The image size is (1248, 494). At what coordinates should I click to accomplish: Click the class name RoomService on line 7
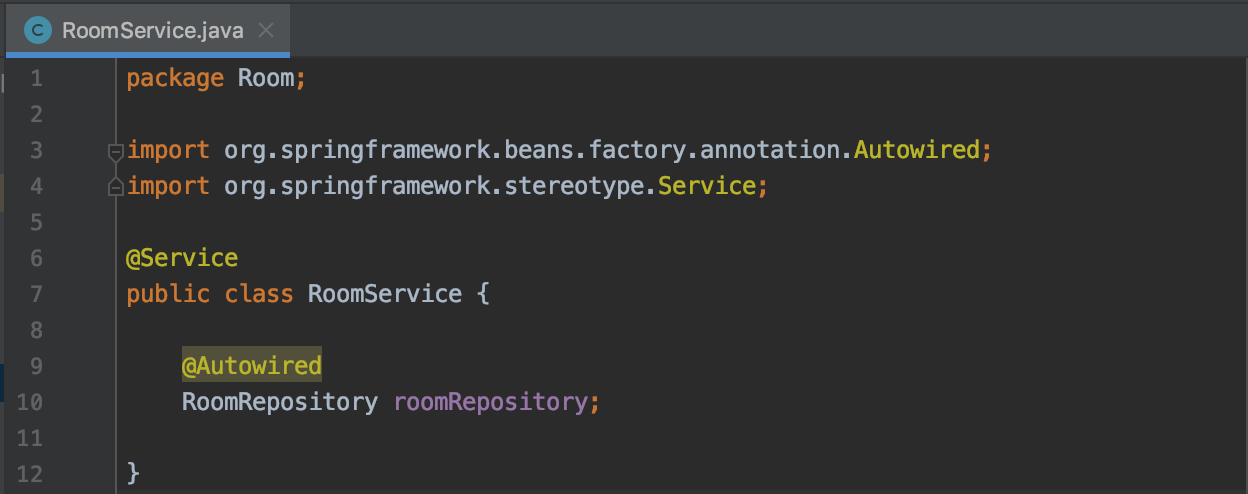[x=385, y=294]
